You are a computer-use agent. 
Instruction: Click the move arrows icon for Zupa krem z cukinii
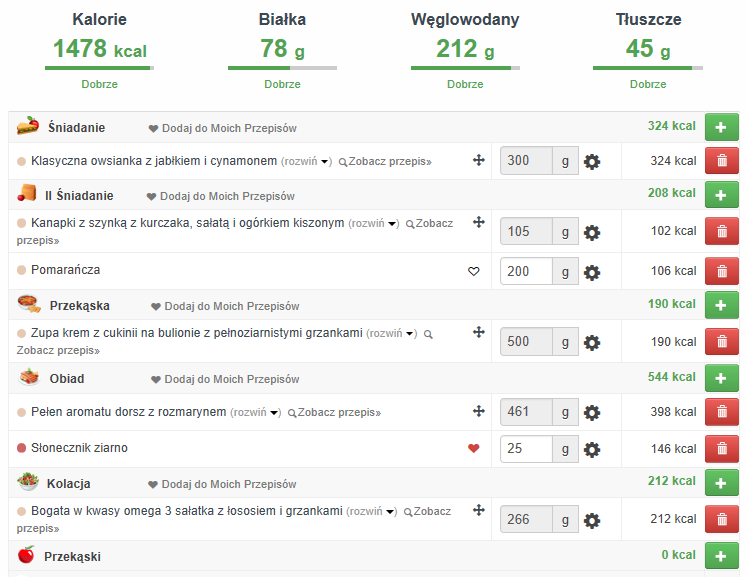click(x=479, y=332)
